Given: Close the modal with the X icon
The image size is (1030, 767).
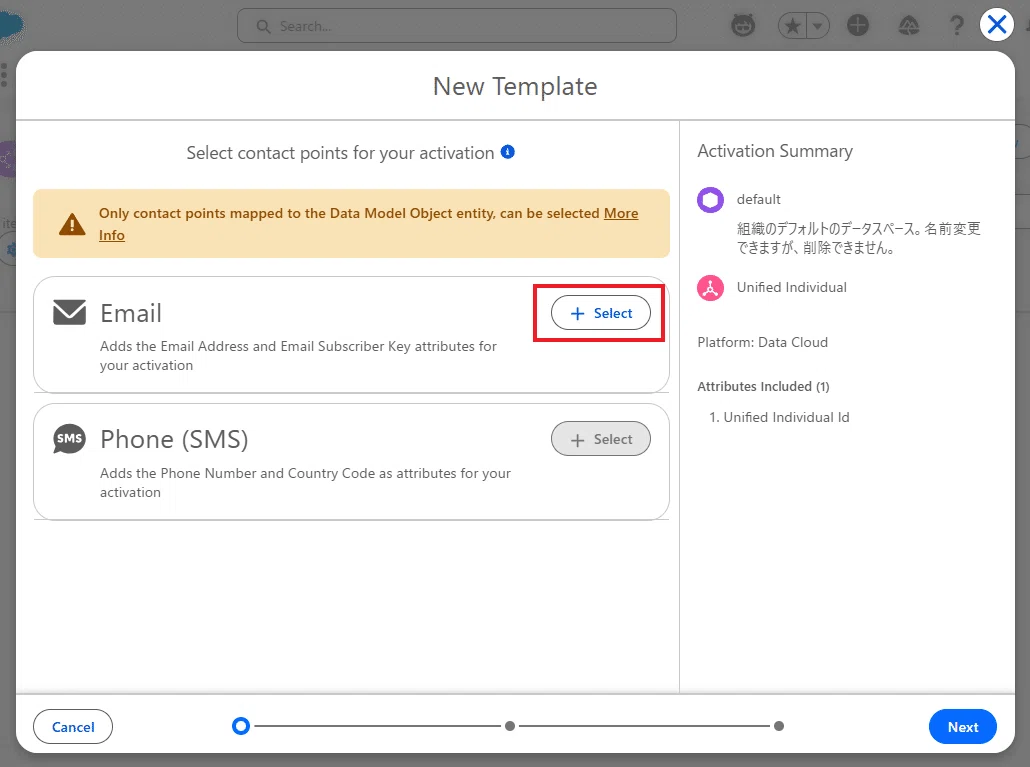Looking at the screenshot, I should (996, 25).
